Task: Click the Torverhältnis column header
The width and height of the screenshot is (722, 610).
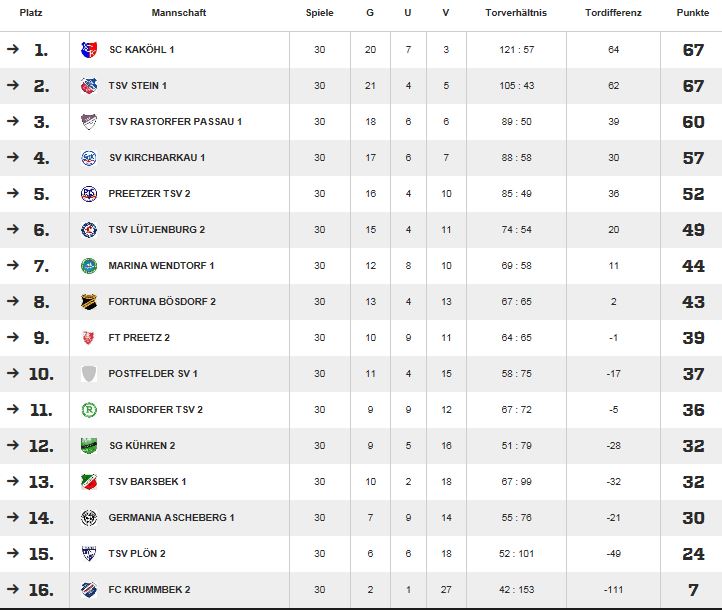Action: point(516,13)
